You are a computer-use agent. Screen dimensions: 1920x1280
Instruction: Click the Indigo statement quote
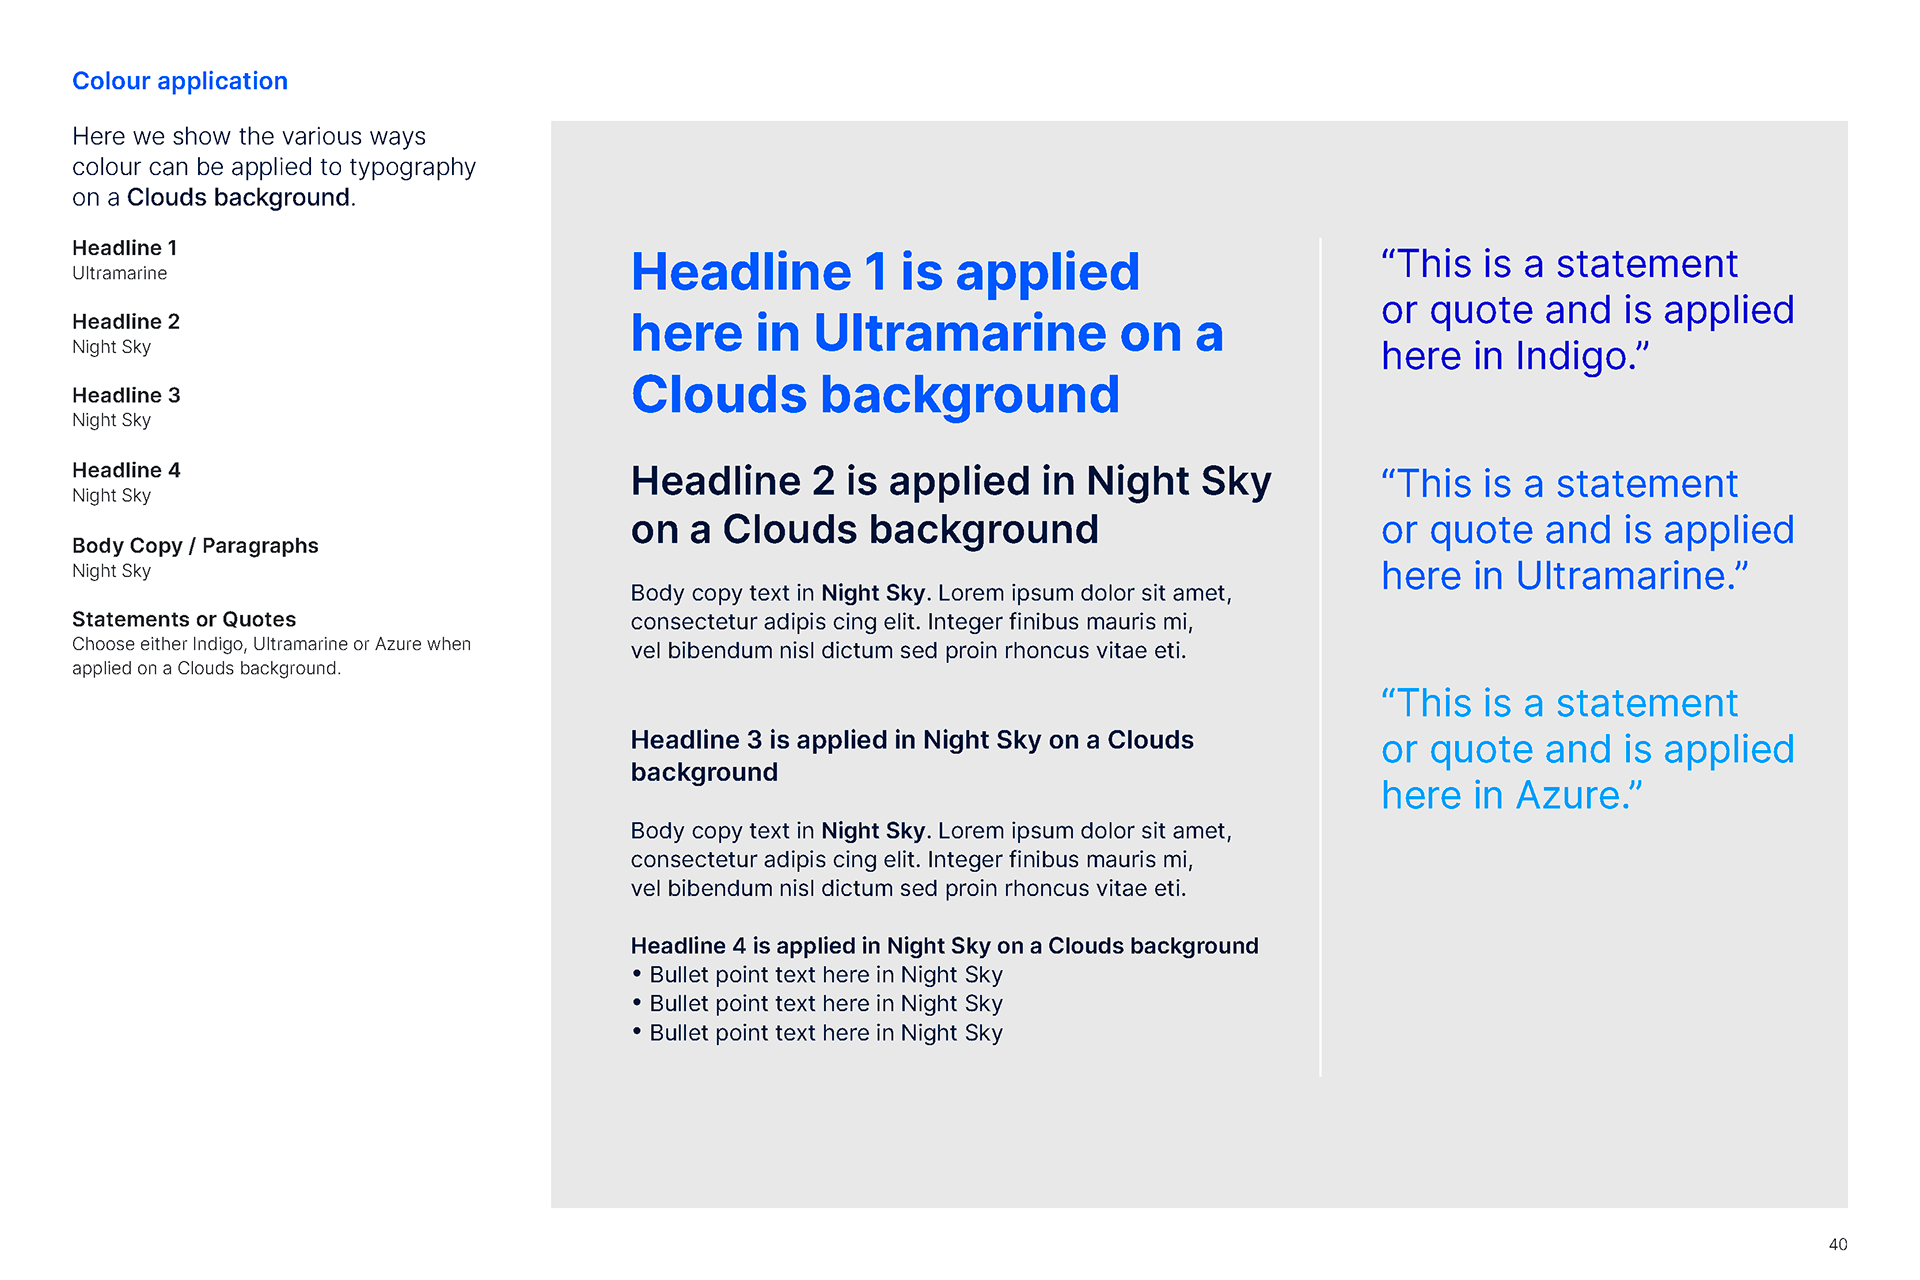[x=1587, y=310]
